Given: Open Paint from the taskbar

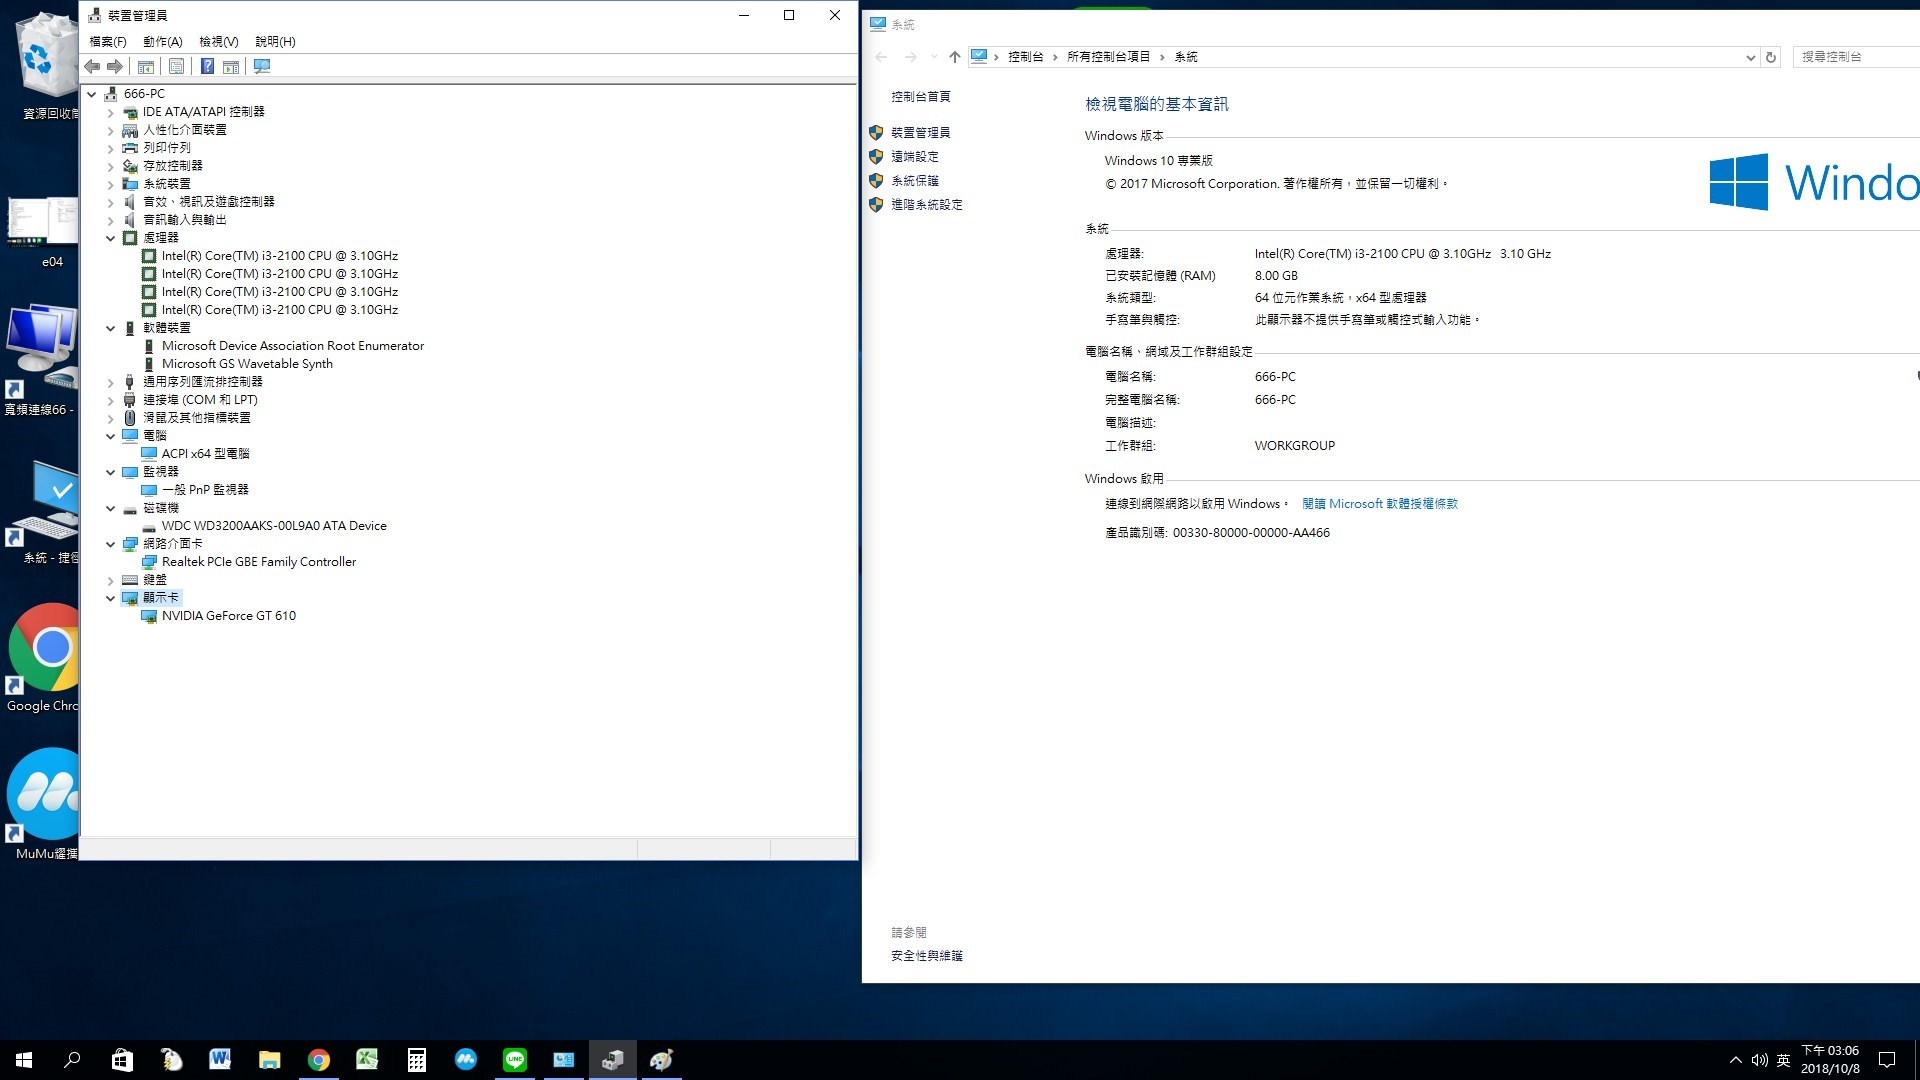Looking at the screenshot, I should pyautogui.click(x=661, y=1060).
